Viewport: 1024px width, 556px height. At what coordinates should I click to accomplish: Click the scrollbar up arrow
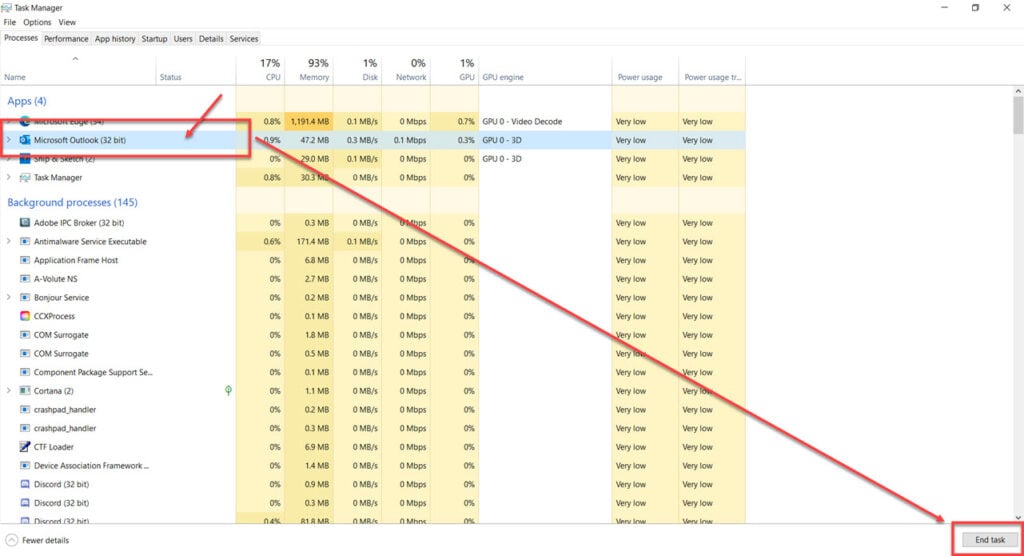tap(1018, 91)
